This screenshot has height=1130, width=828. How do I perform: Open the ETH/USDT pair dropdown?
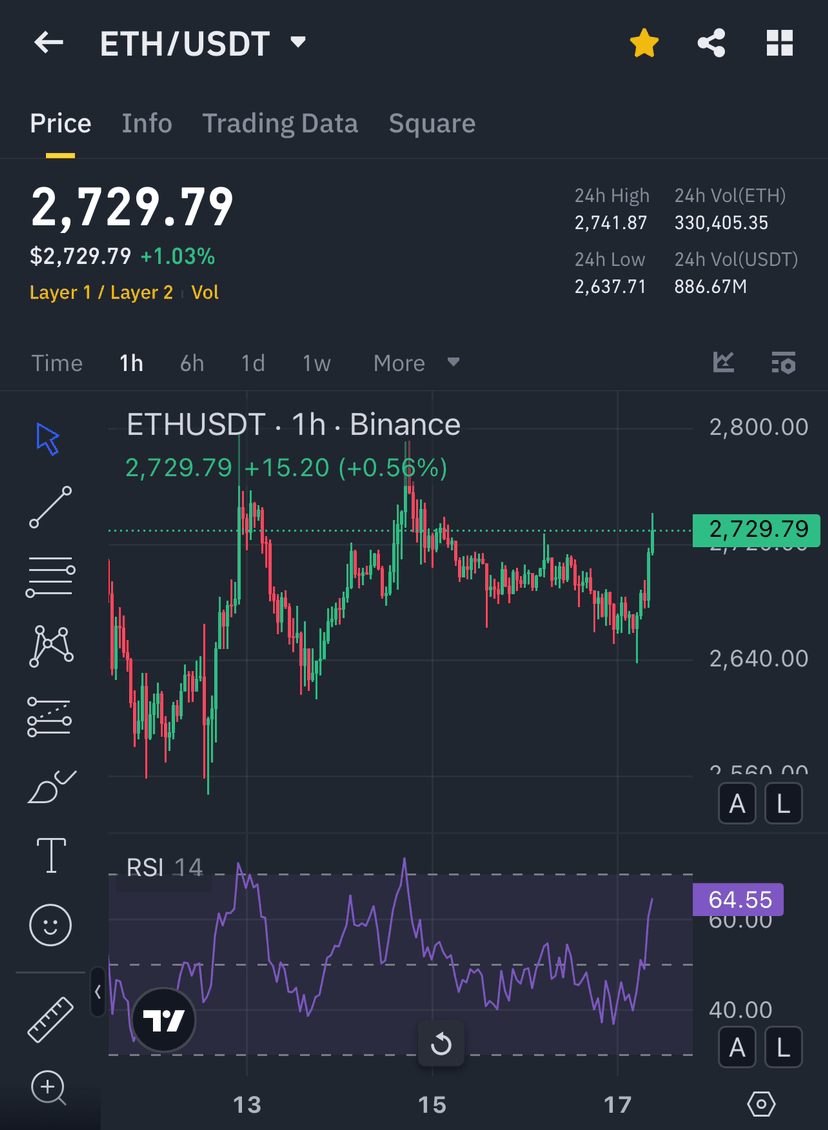(298, 43)
